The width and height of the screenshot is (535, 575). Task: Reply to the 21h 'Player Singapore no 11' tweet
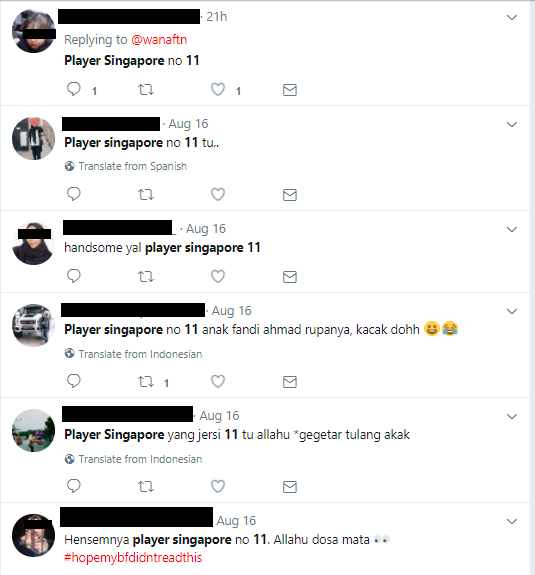click(74, 89)
